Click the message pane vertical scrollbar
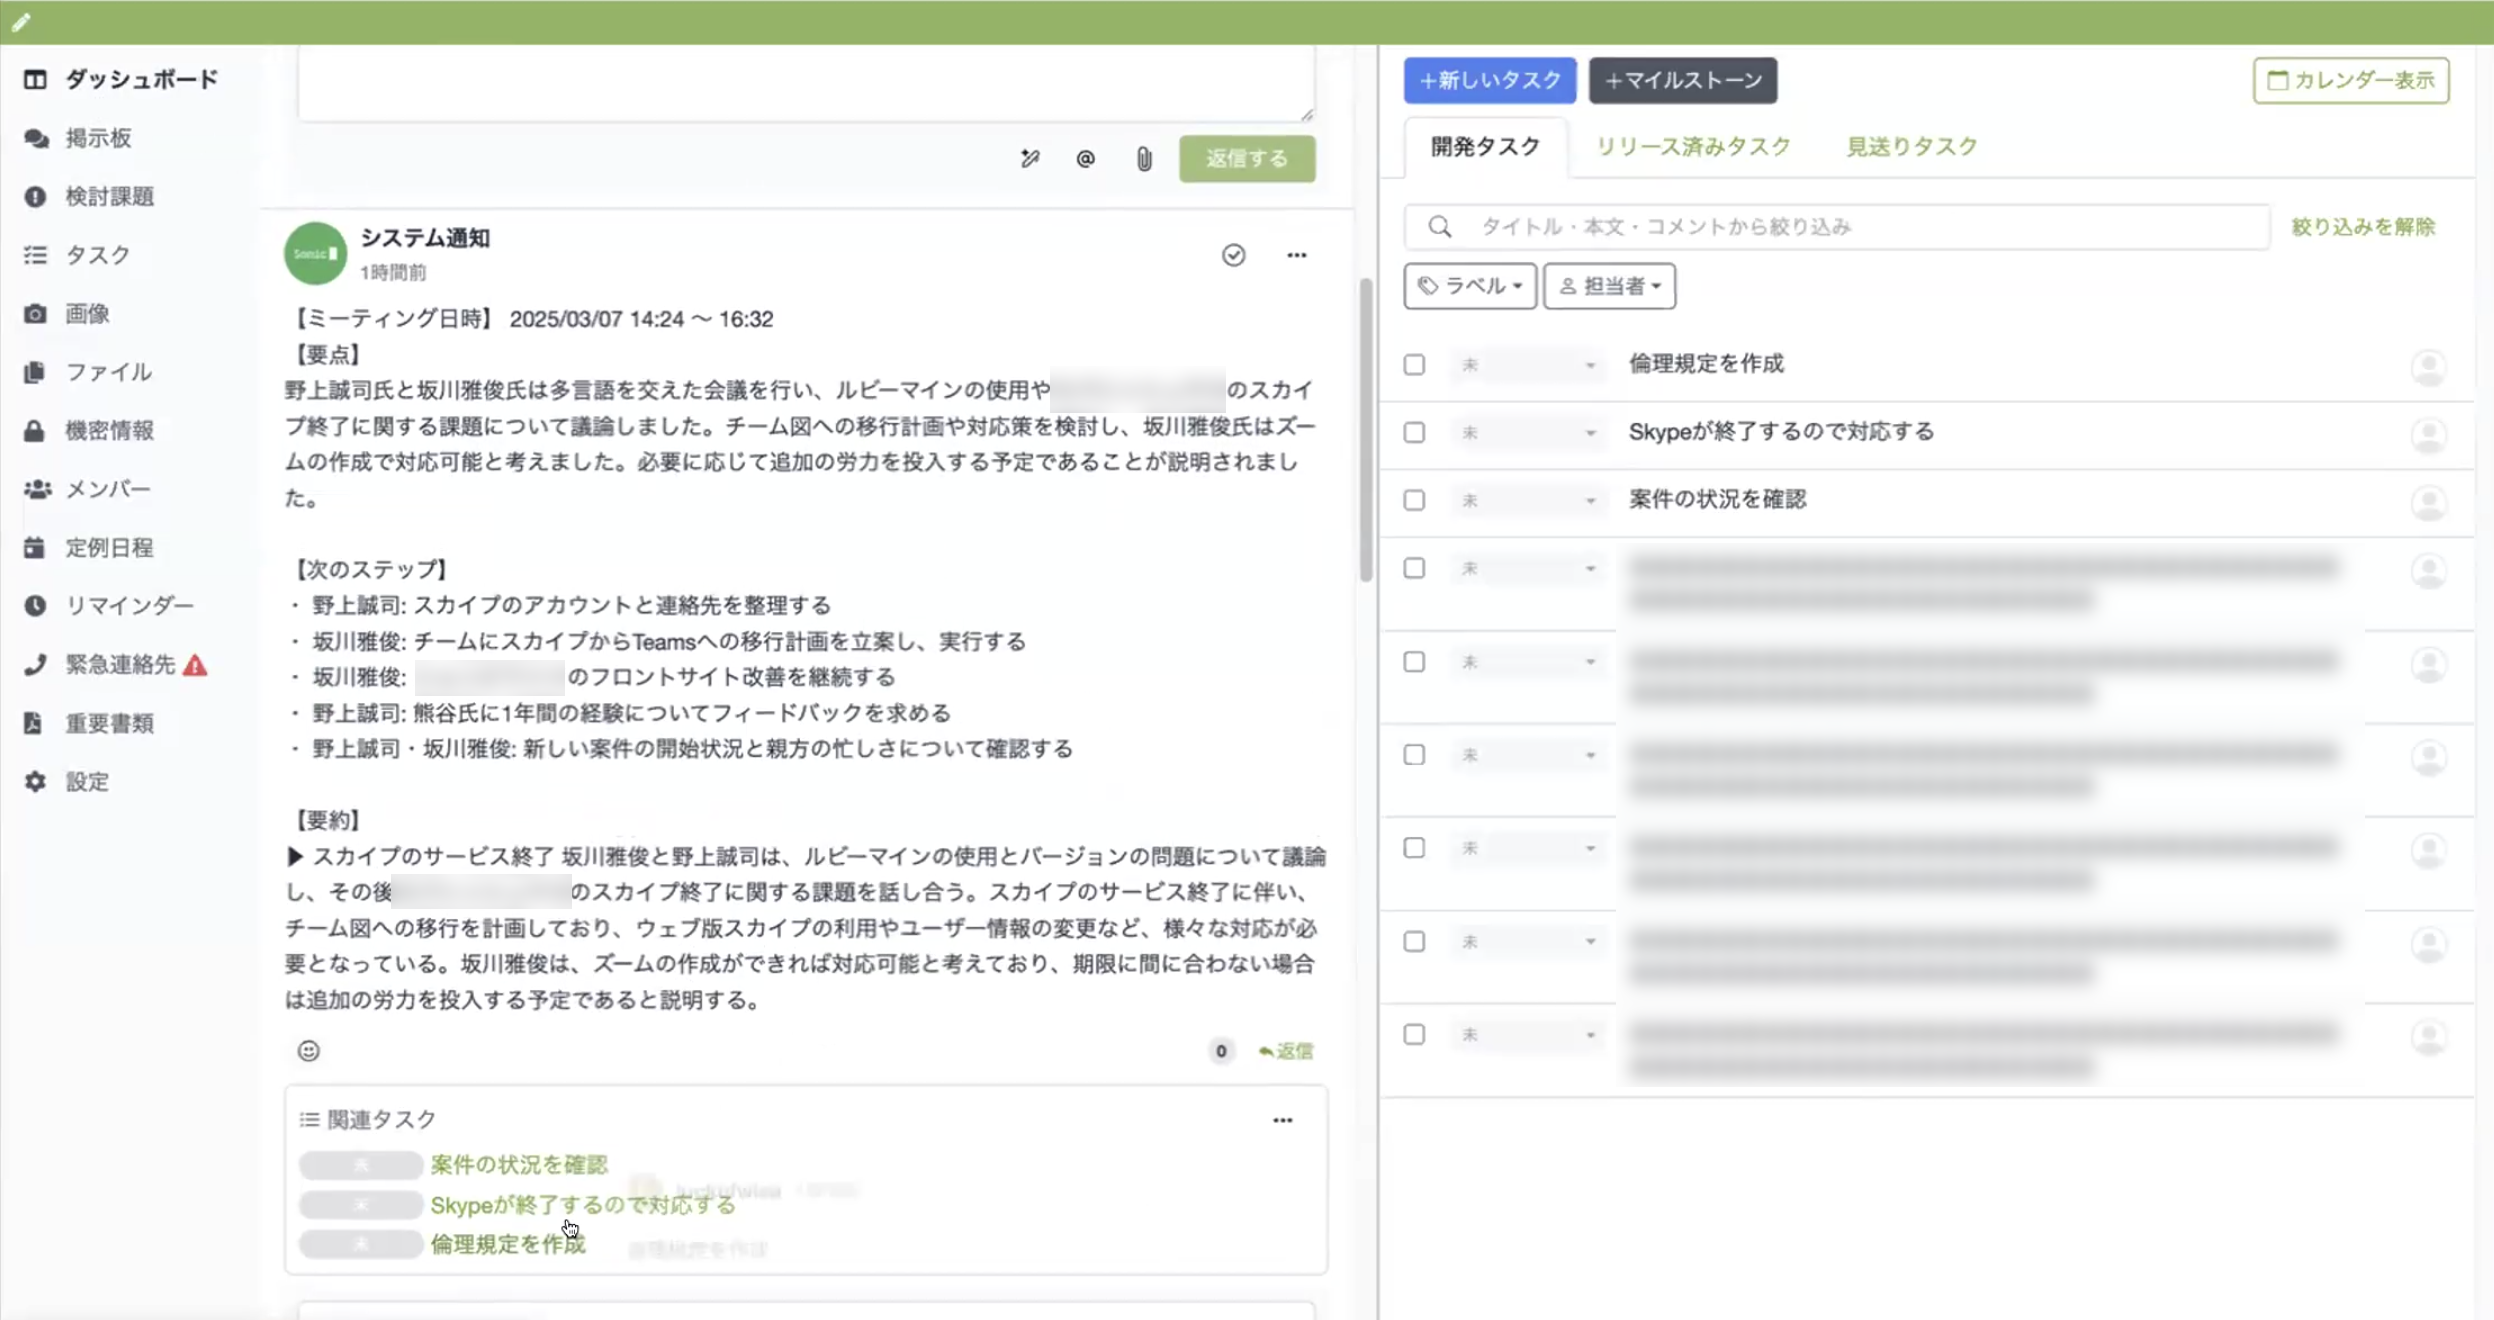The height and width of the screenshot is (1320, 2494). [1365, 430]
